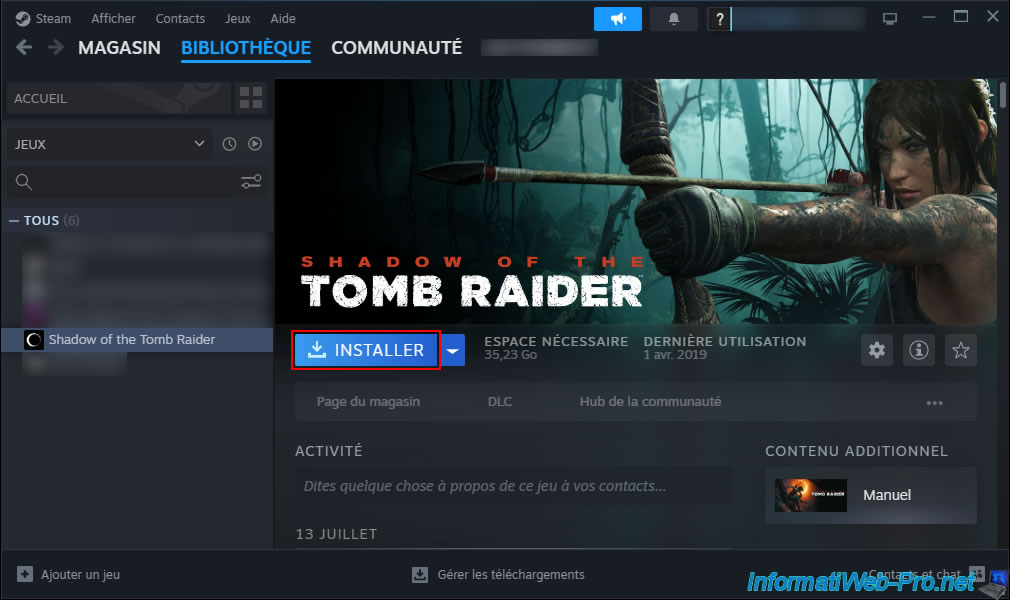Click the 13 JUILLET date heading

tap(336, 534)
